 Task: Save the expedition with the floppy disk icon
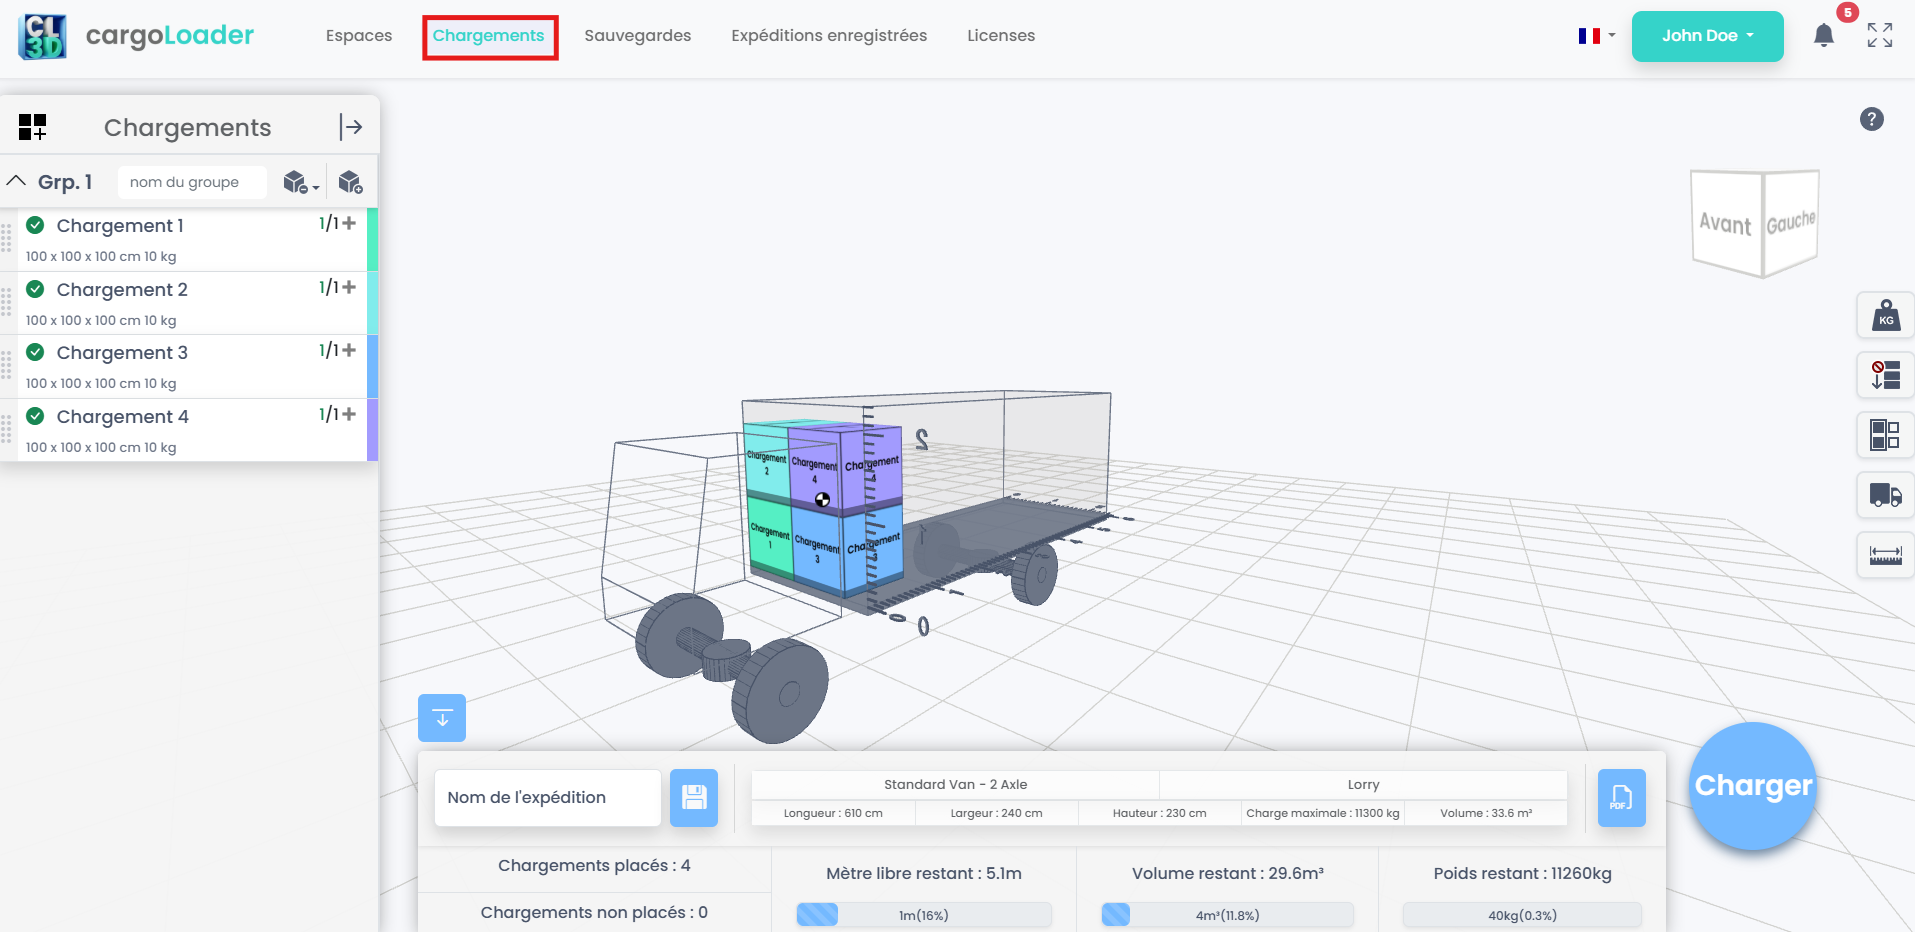point(694,798)
